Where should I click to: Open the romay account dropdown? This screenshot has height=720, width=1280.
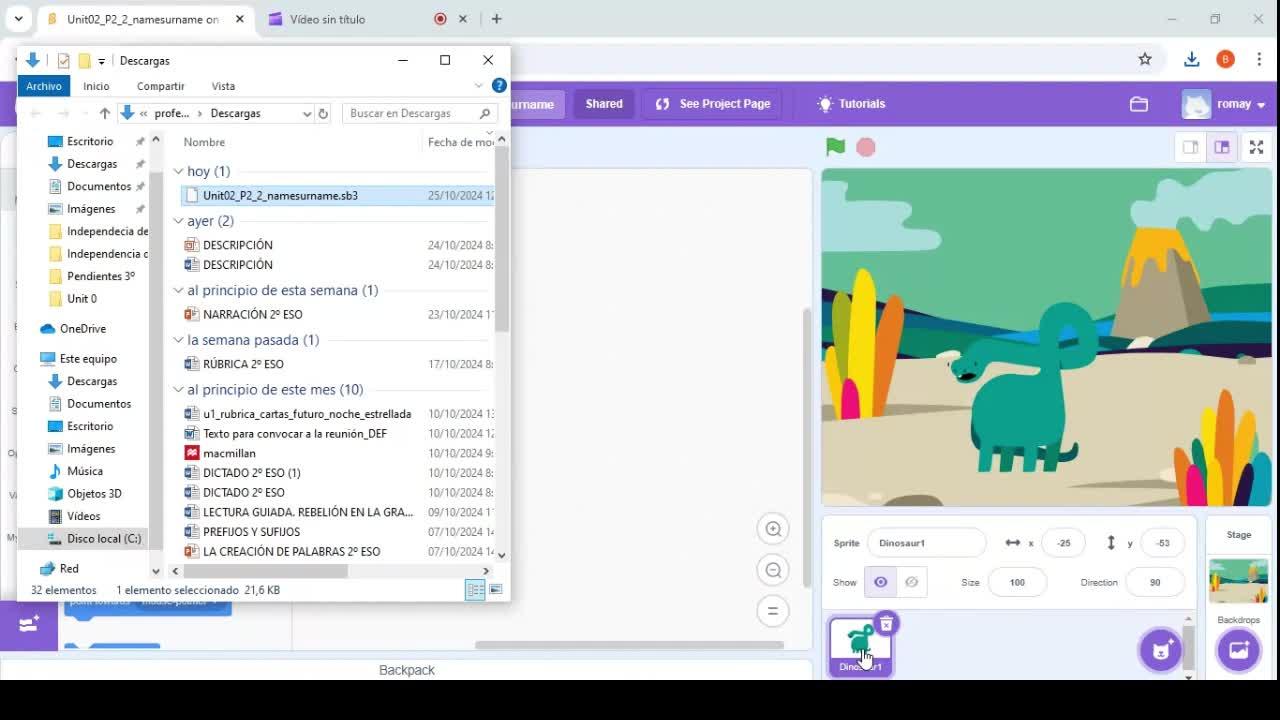point(1225,104)
